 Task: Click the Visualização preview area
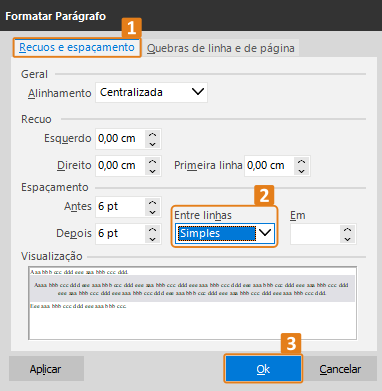(193, 303)
